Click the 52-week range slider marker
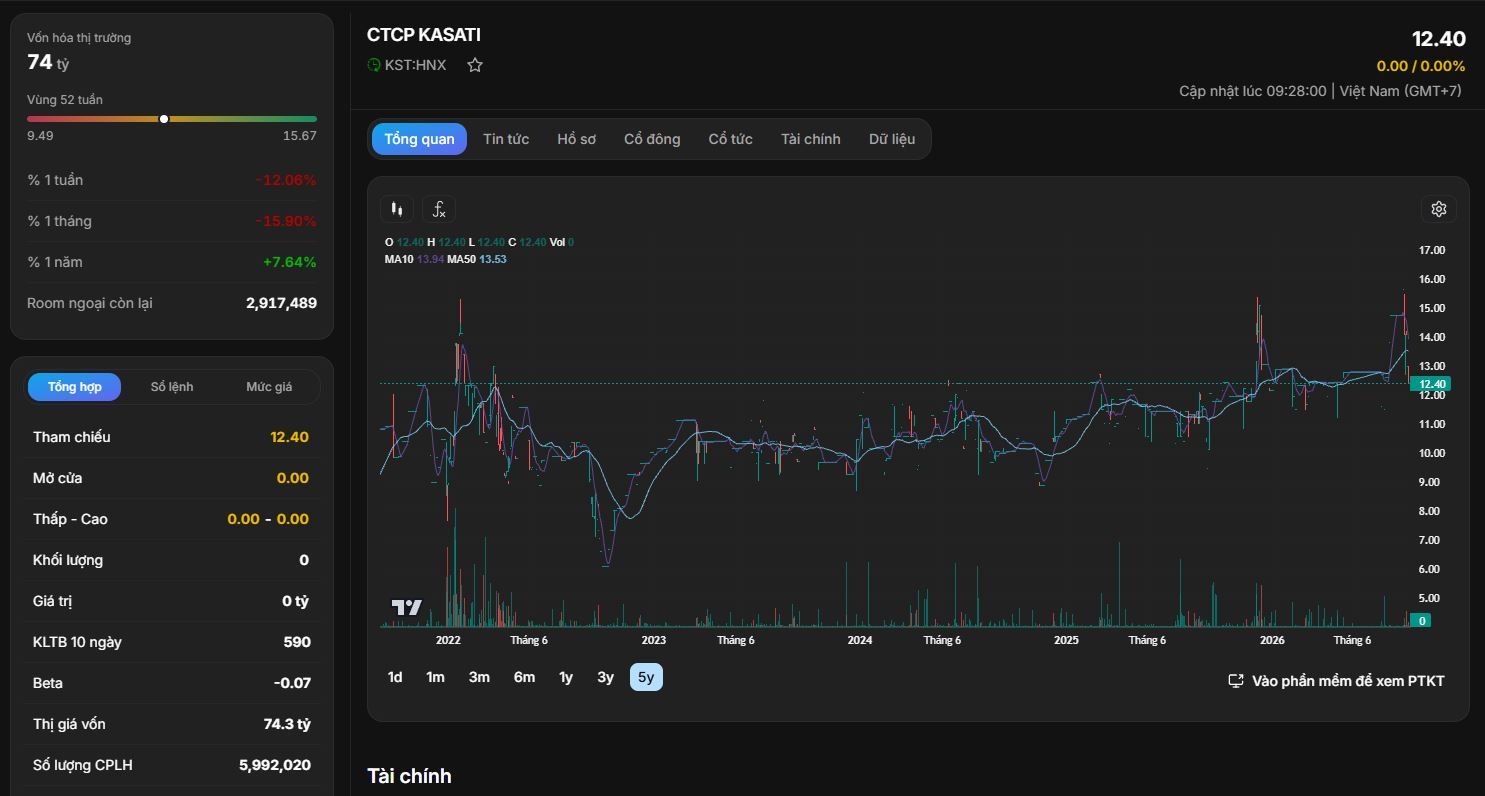Screen dimensions: 1485x796 (164, 119)
